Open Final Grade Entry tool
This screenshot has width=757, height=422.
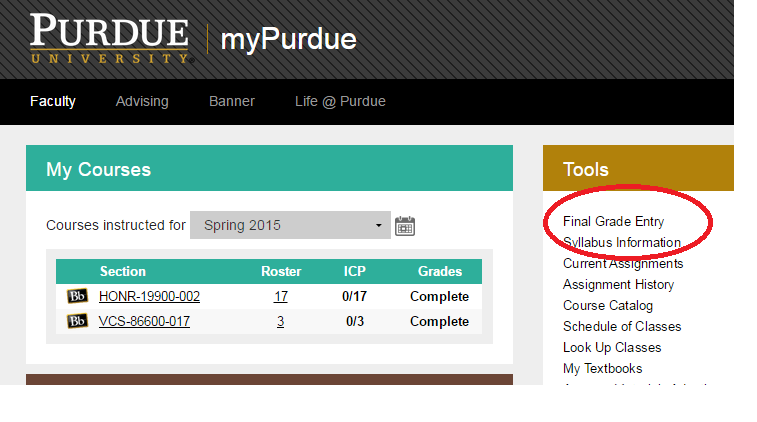click(613, 222)
